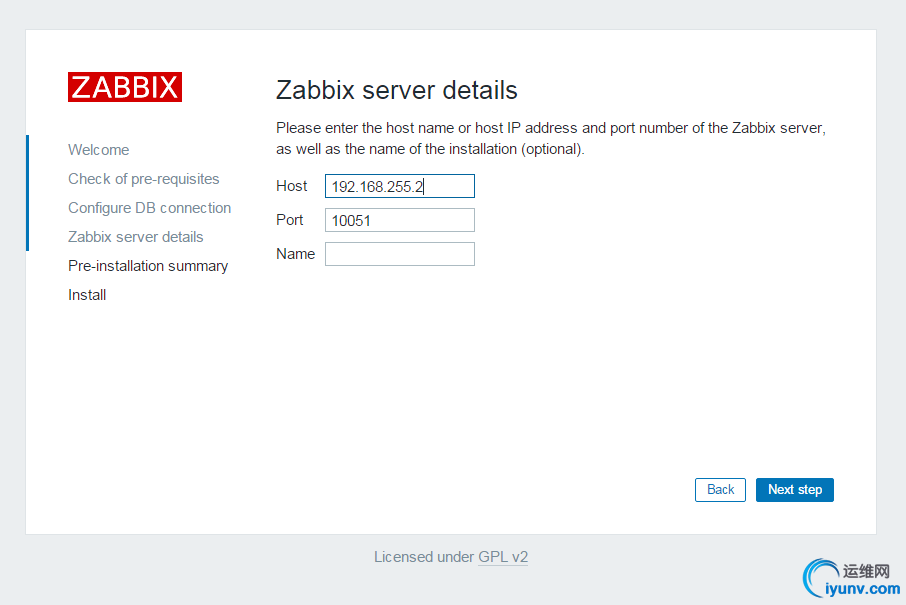Open the GPL v2 license link
This screenshot has width=906, height=605.
(502, 557)
